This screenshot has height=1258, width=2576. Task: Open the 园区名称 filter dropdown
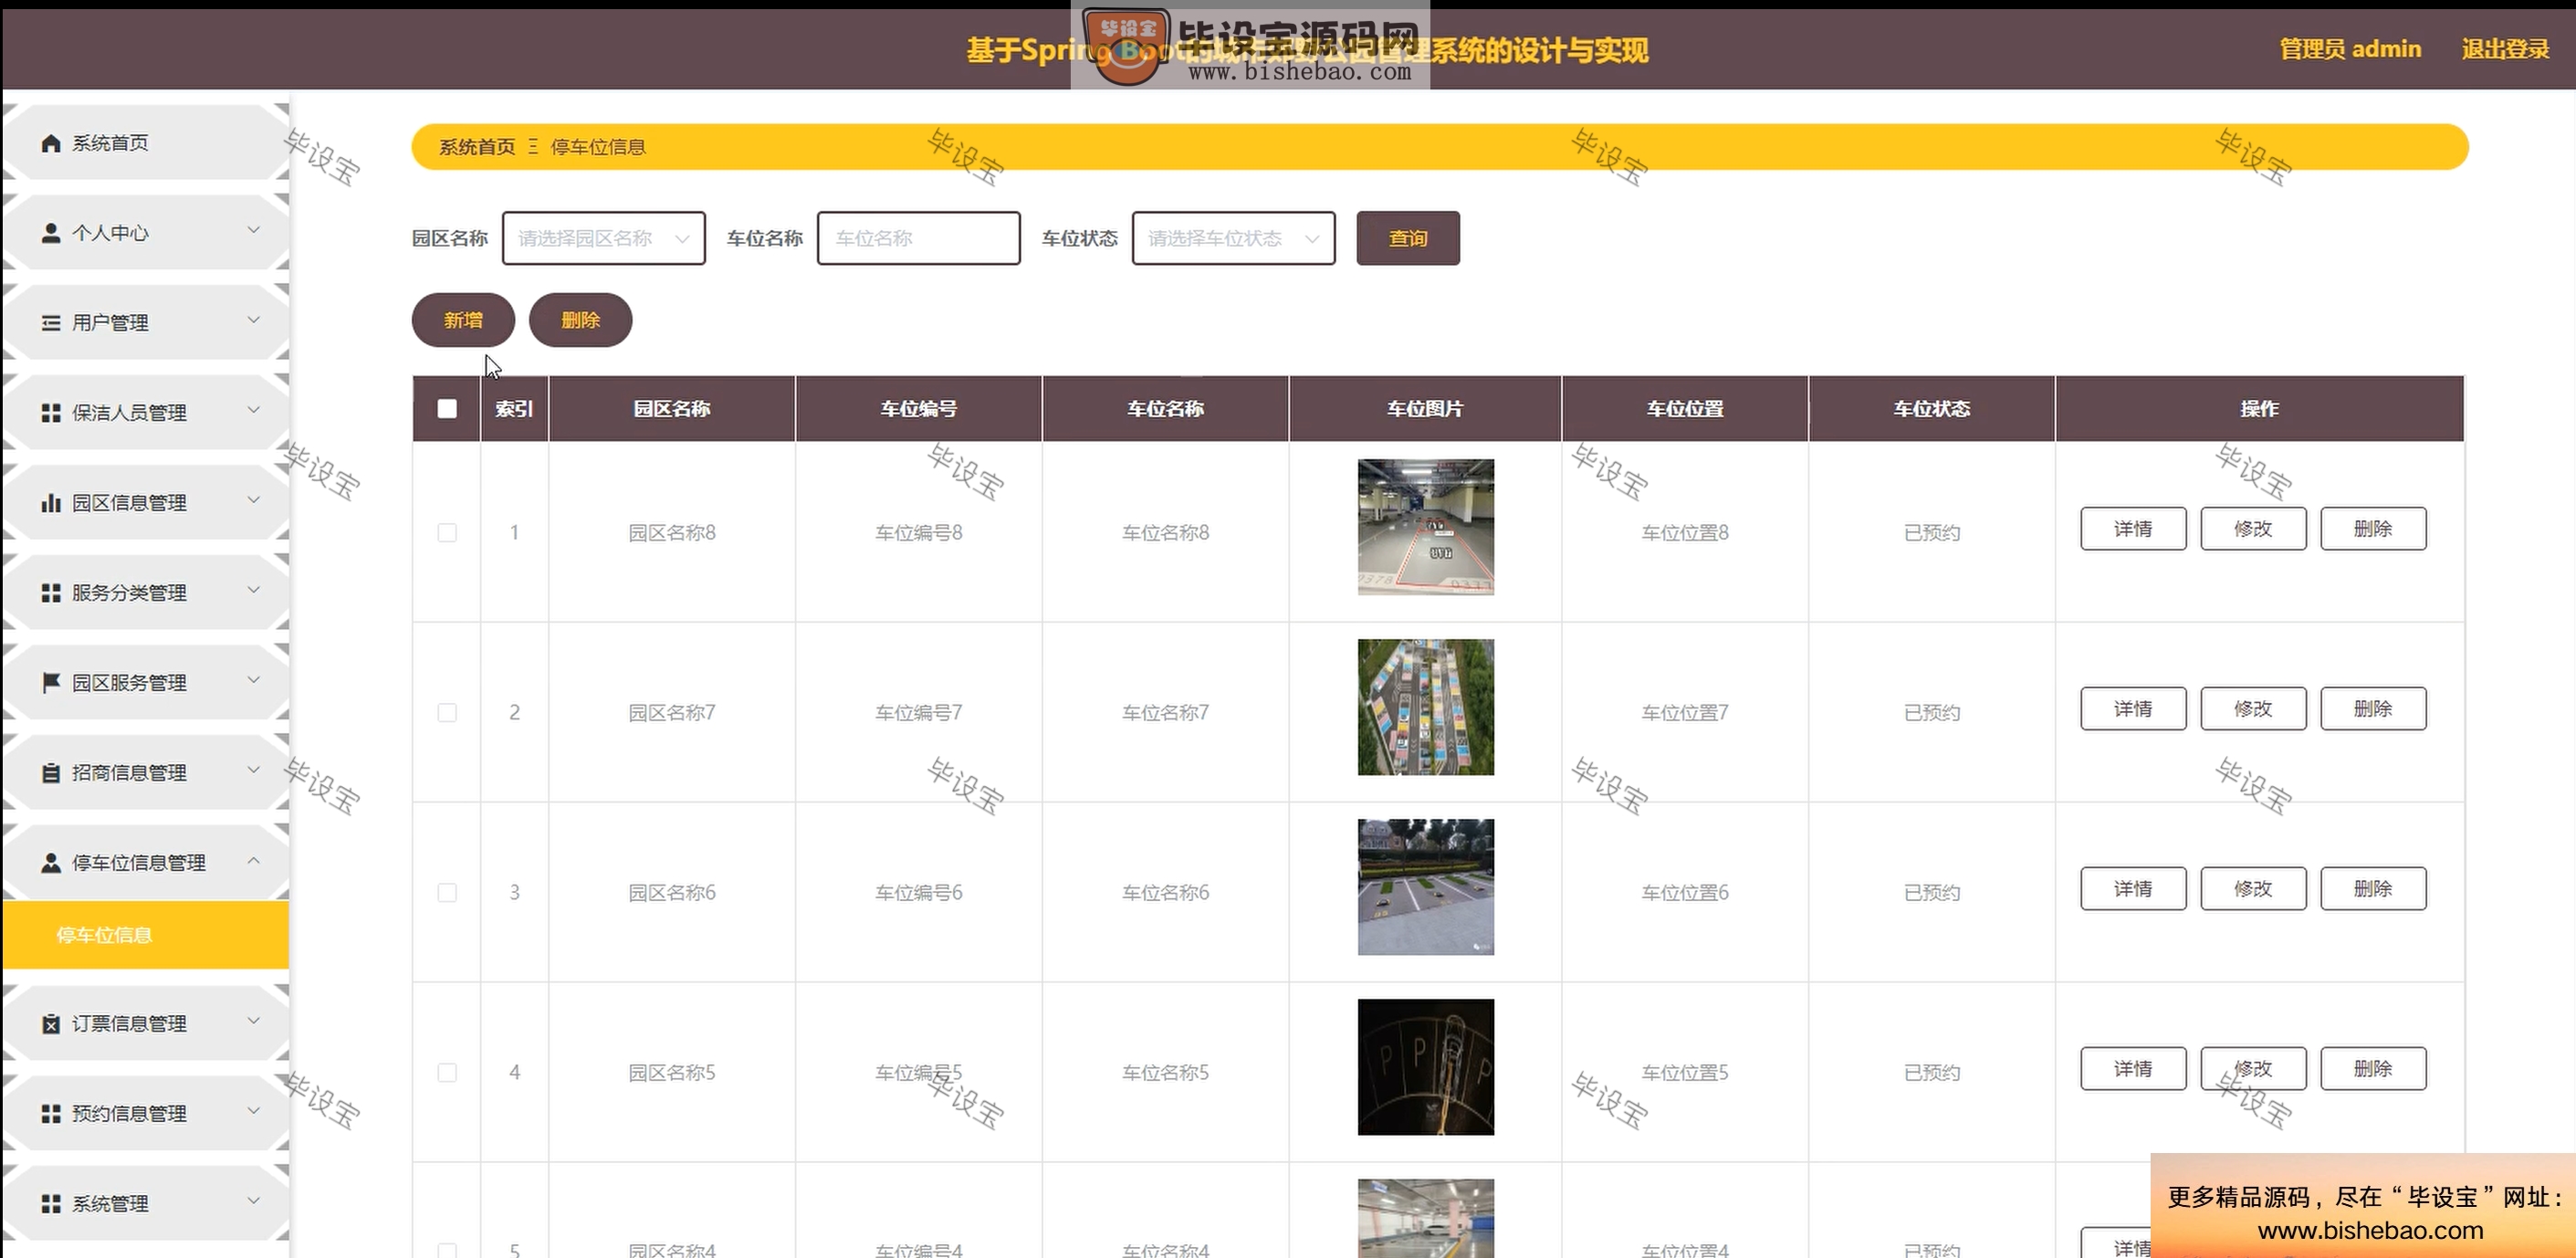tap(604, 238)
